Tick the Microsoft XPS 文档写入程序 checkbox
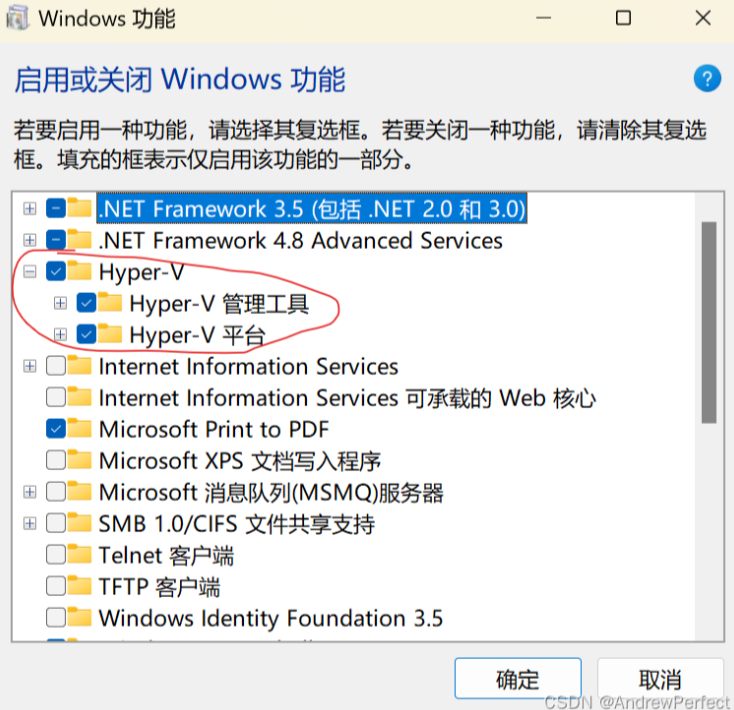The image size is (734, 710). [56, 460]
